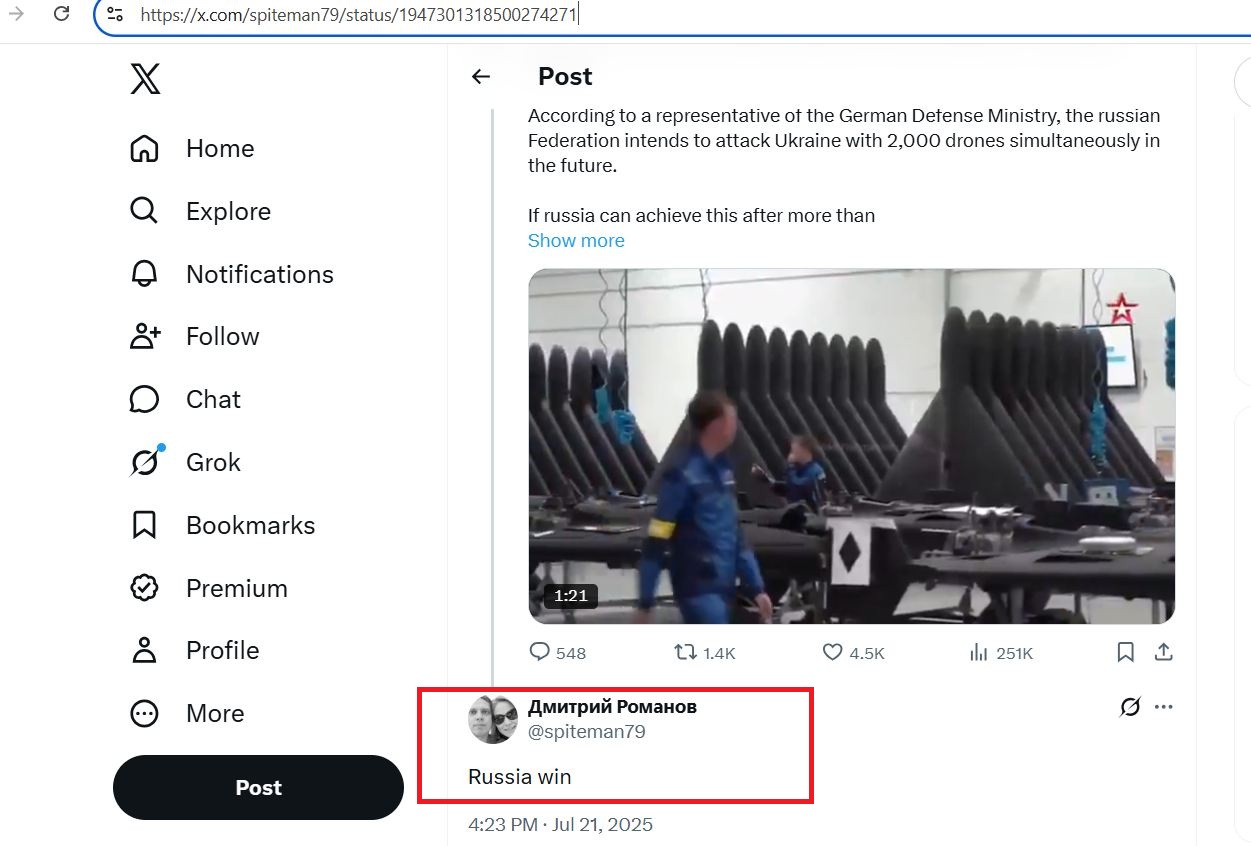Click the X logo icon

coord(145,78)
